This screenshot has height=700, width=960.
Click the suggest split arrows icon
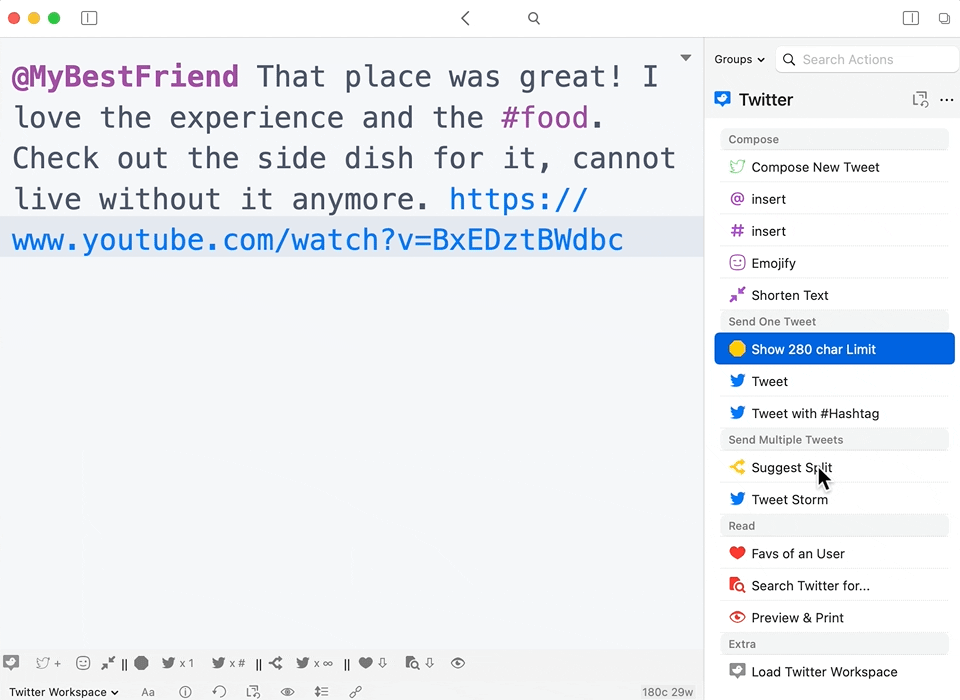click(x=276, y=663)
